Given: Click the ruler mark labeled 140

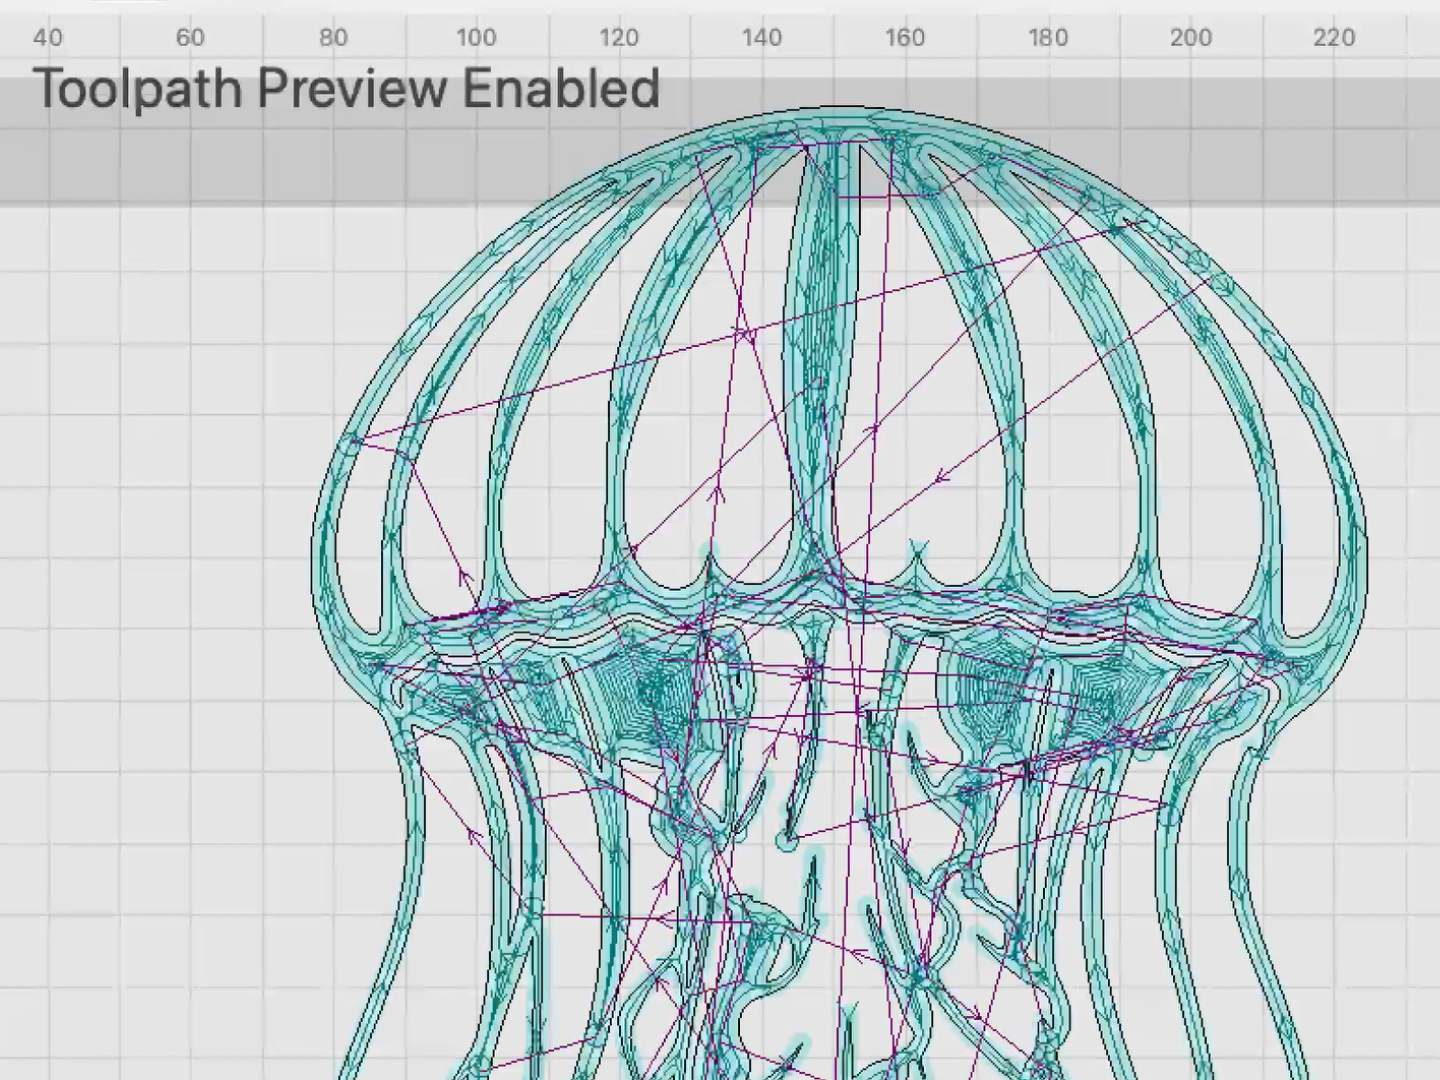Looking at the screenshot, I should click(x=762, y=38).
